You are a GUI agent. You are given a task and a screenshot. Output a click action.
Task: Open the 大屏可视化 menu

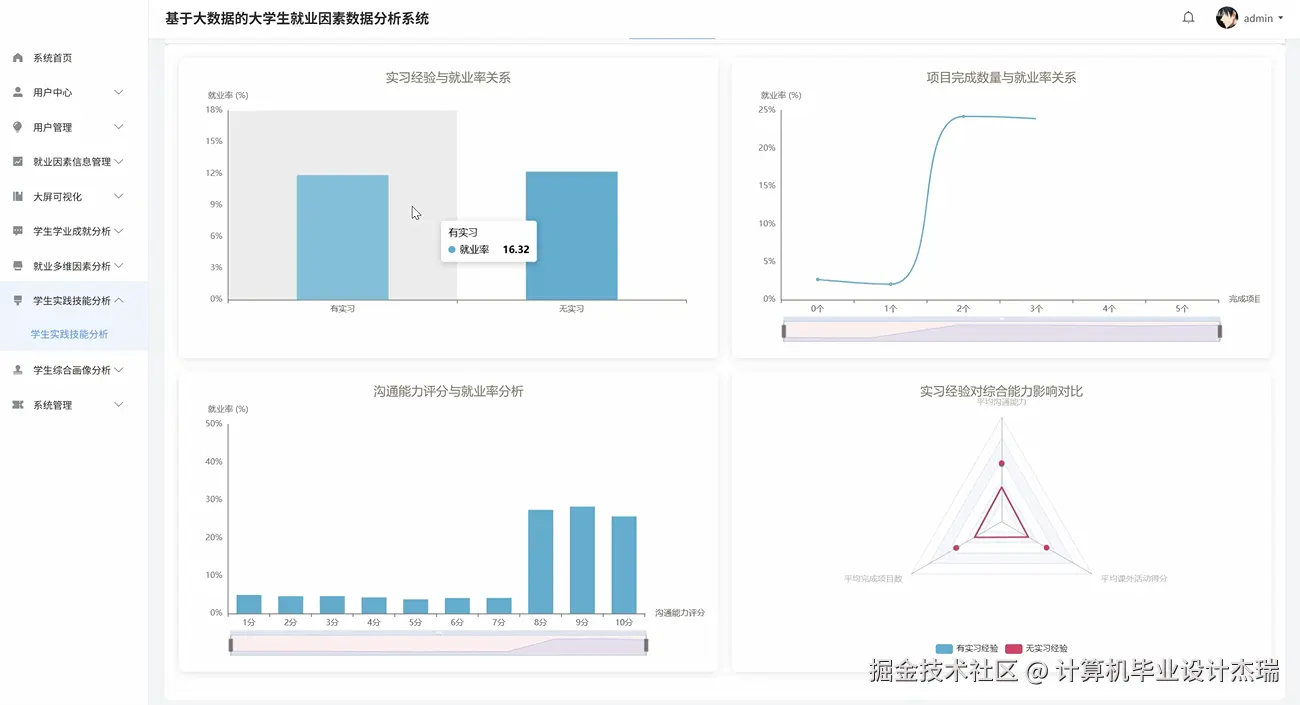(74, 196)
